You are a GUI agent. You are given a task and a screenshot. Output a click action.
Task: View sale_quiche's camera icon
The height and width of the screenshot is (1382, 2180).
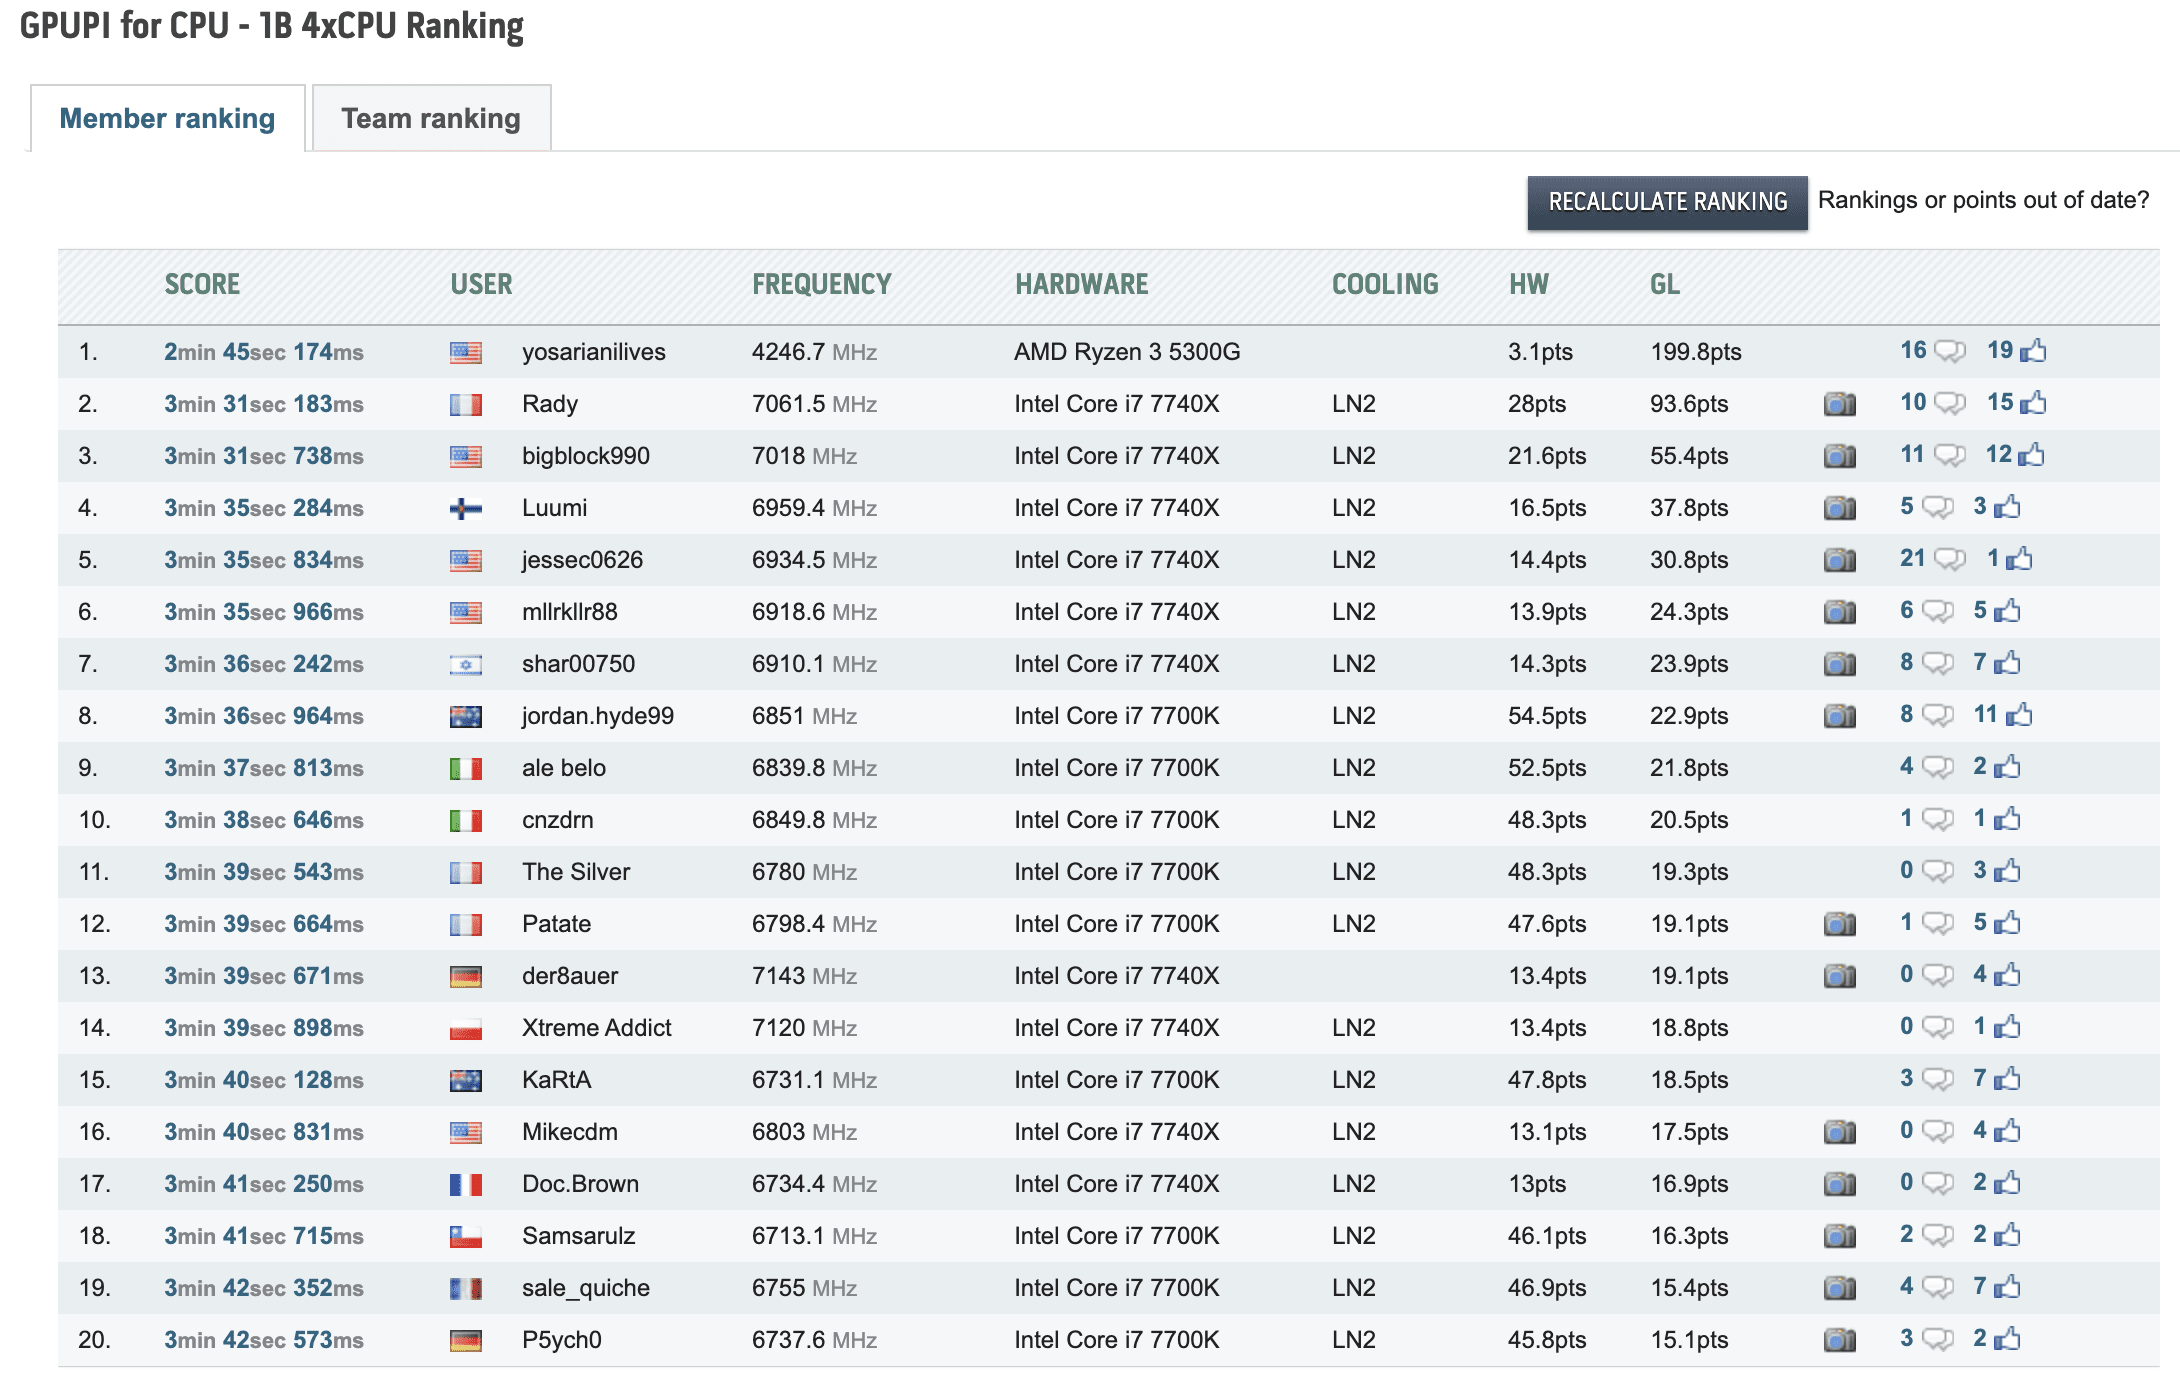coord(1839,1288)
